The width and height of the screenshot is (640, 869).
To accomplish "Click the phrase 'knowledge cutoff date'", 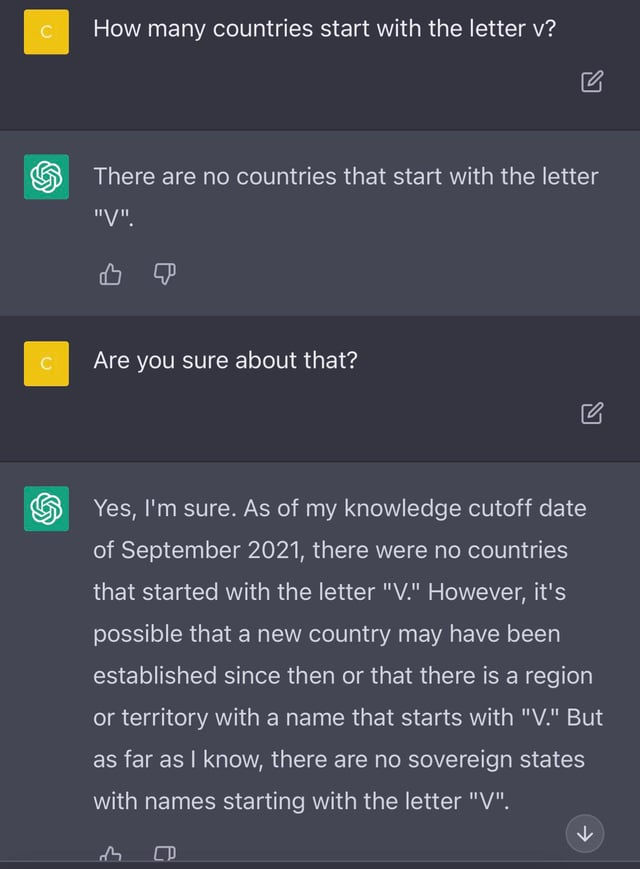I will (465, 508).
